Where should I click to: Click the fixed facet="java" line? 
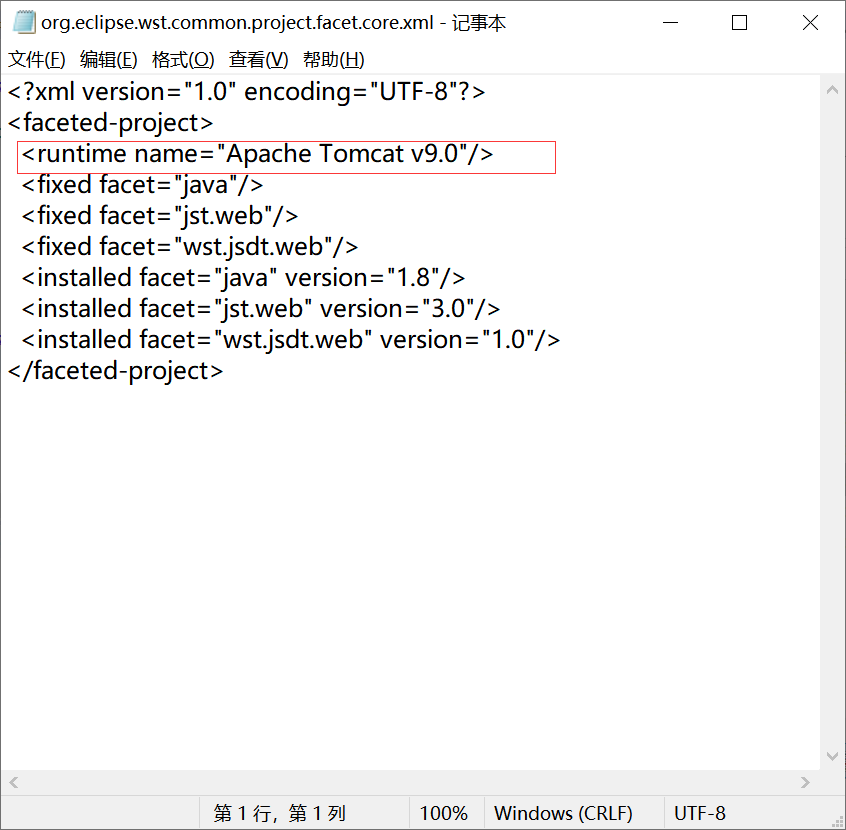142,185
